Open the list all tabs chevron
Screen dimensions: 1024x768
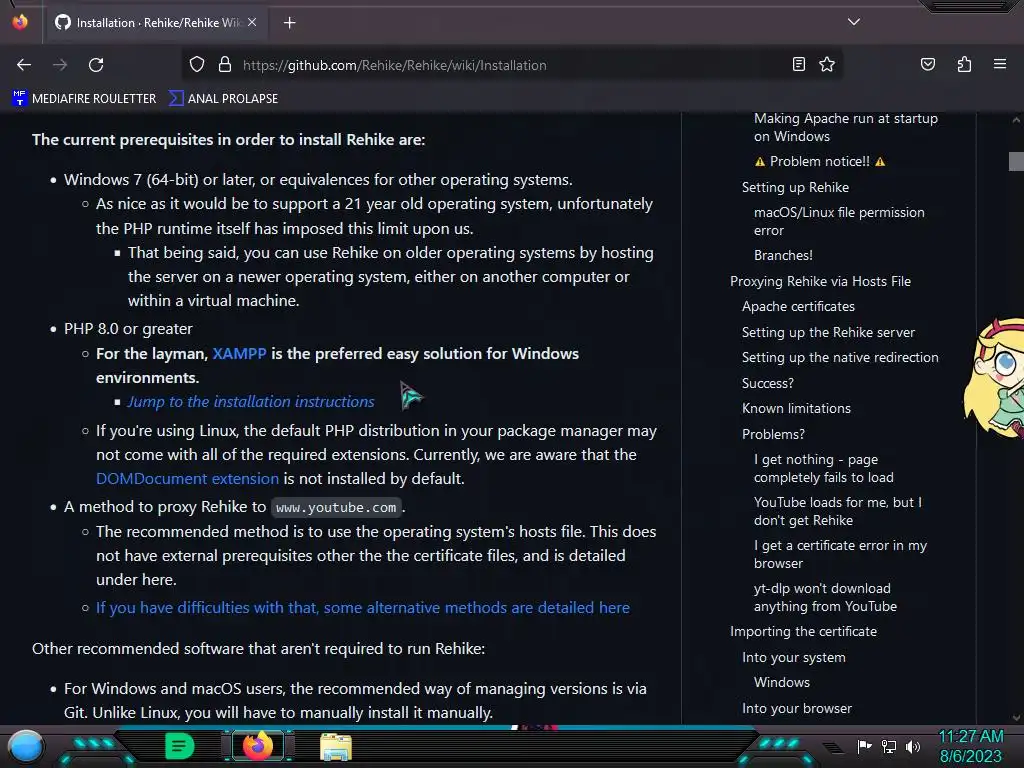pyautogui.click(x=854, y=22)
